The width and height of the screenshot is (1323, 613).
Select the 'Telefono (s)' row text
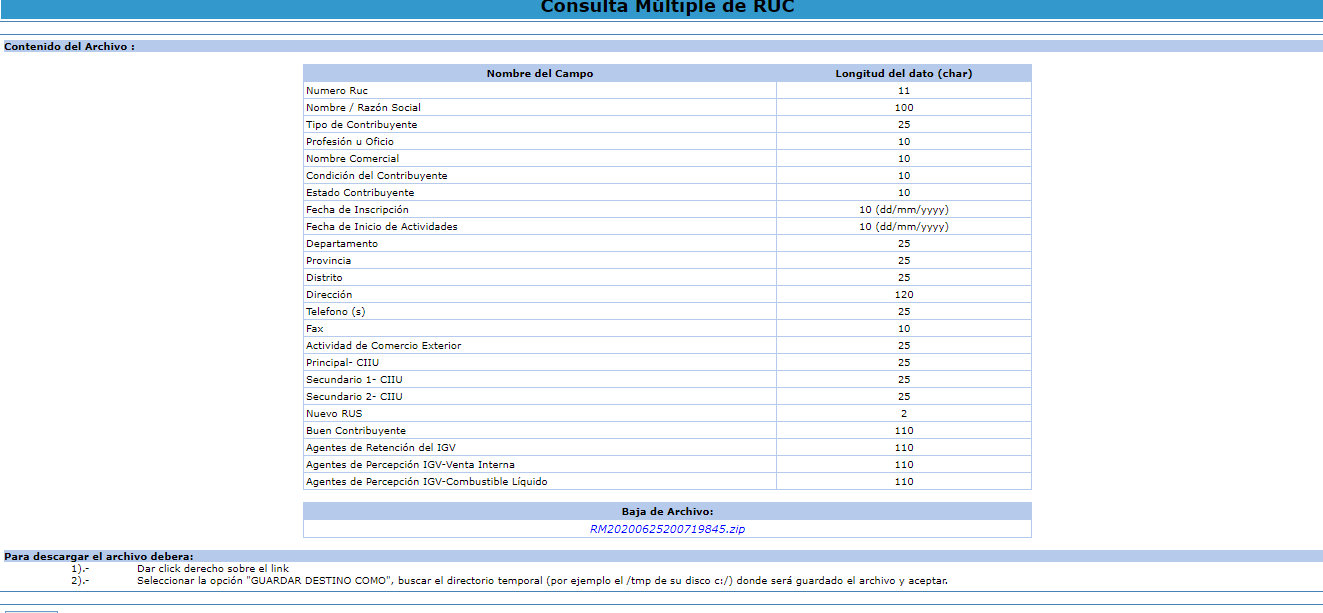tap(336, 312)
